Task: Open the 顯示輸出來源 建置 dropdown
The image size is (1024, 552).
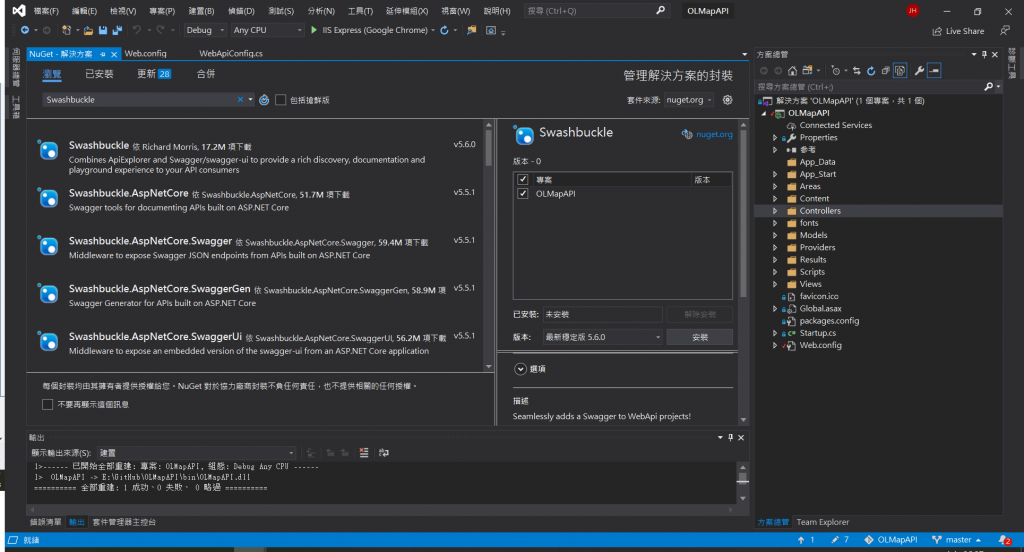Action: click(197, 453)
